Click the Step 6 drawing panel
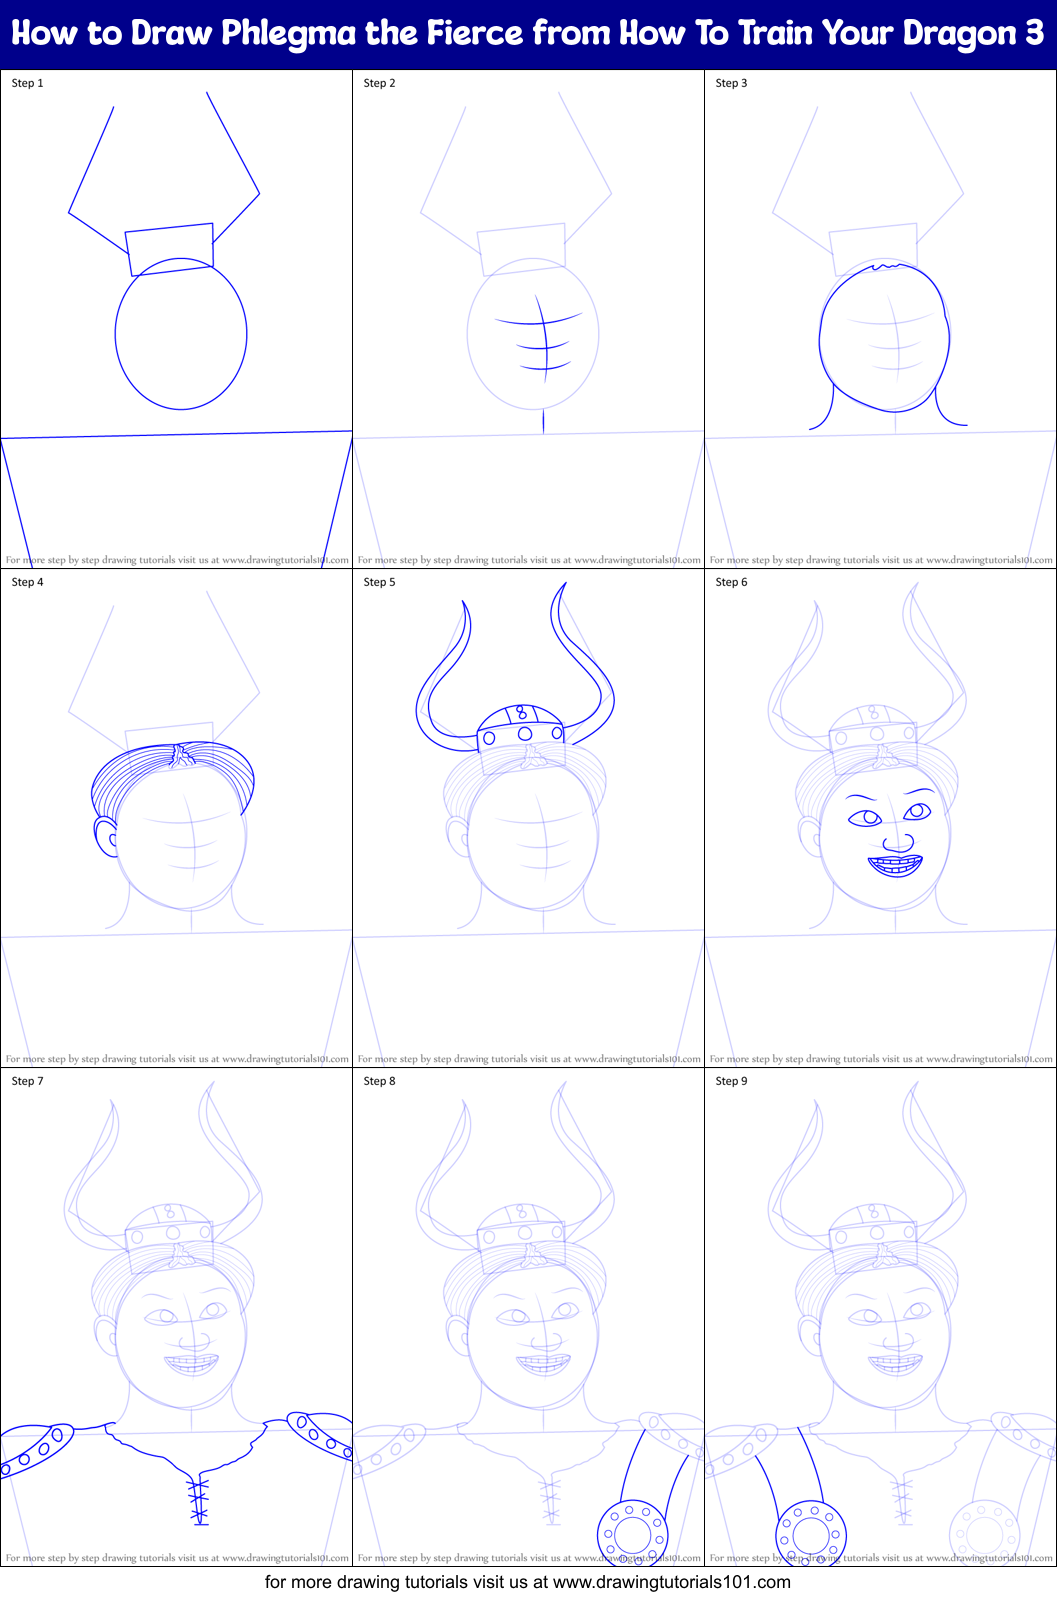Screen dimensions: 1057x1597 coord(880,819)
